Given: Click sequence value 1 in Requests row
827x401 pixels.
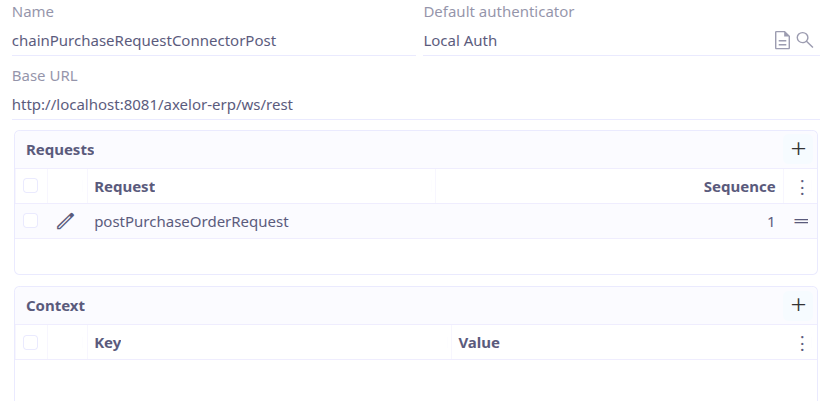Looking at the screenshot, I should pos(770,222).
